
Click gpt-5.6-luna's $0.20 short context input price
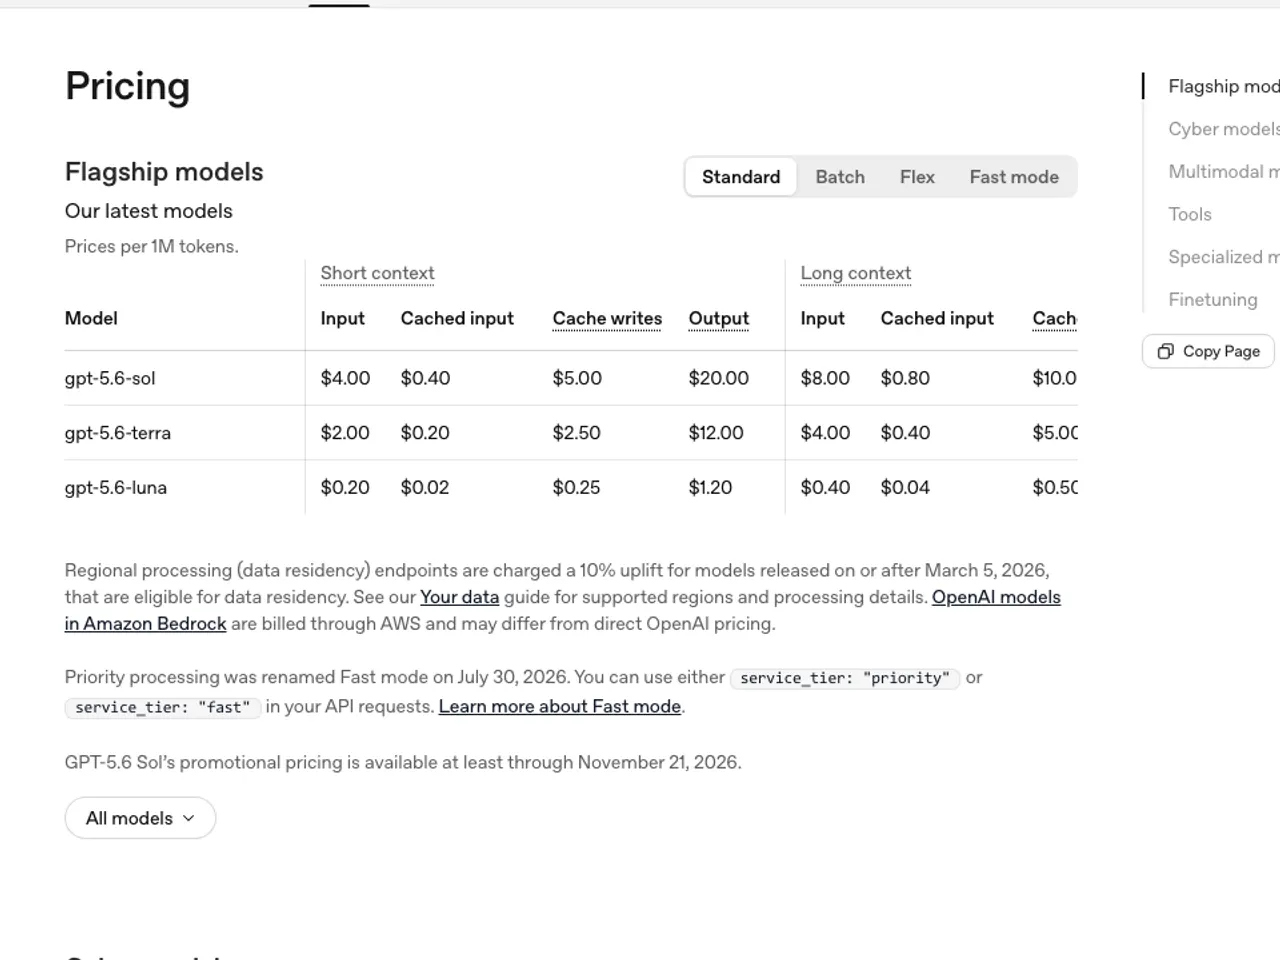coord(345,488)
